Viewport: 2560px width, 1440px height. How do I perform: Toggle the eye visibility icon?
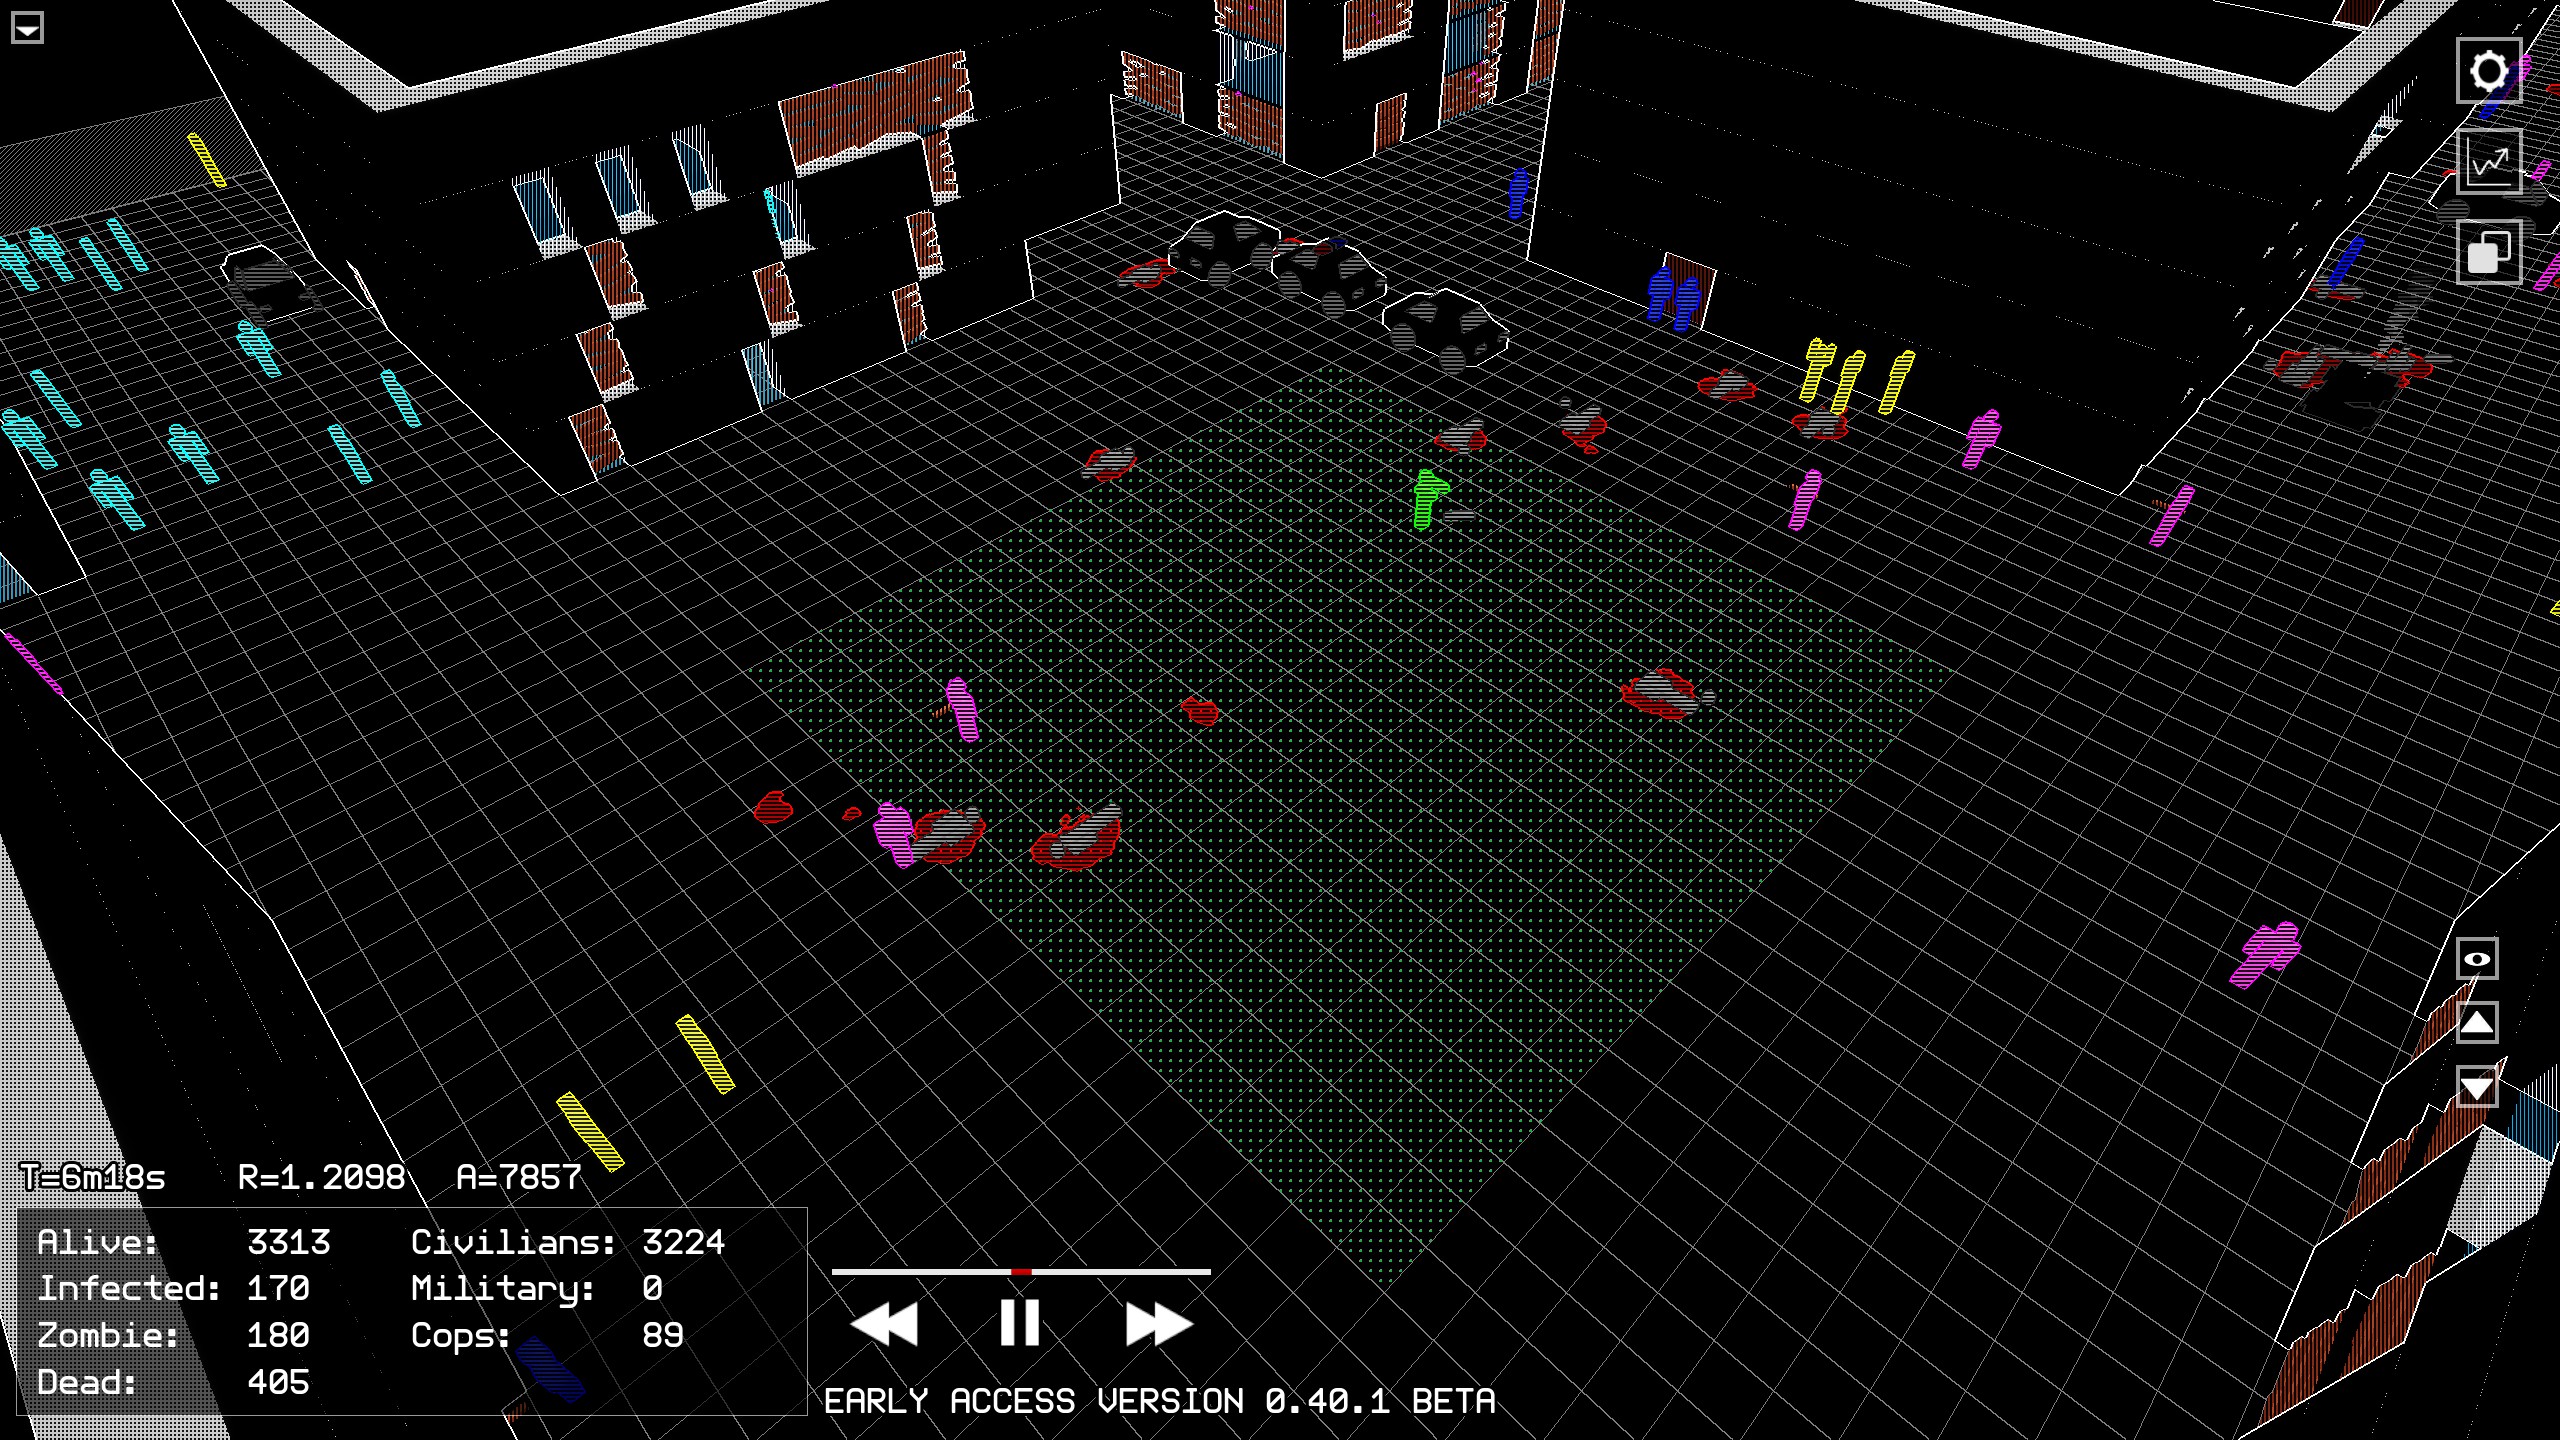pos(2477,959)
